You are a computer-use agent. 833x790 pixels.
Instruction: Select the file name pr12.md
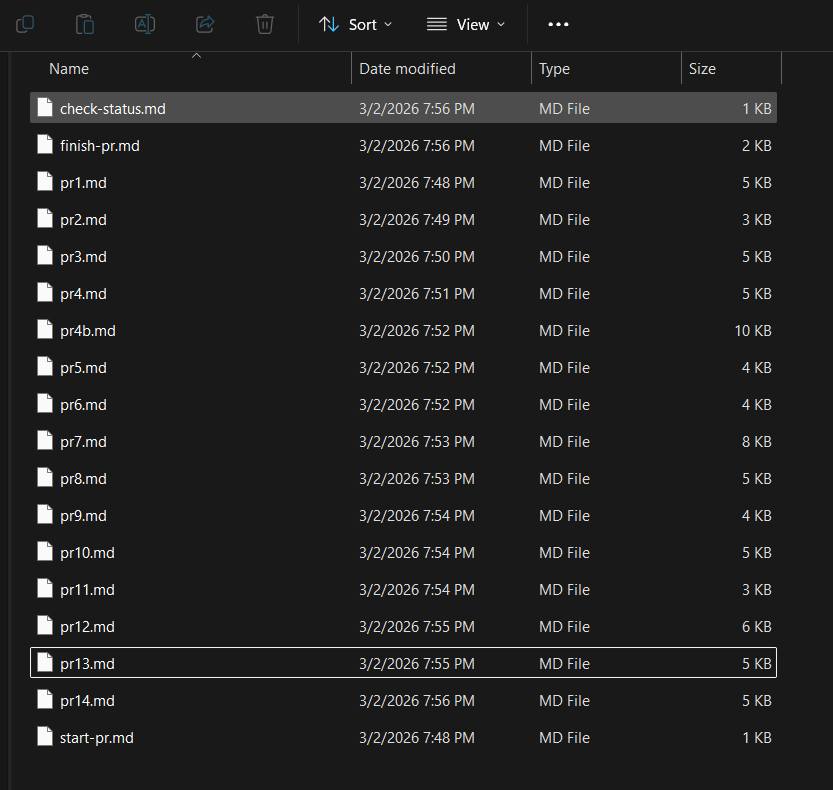tap(87, 627)
